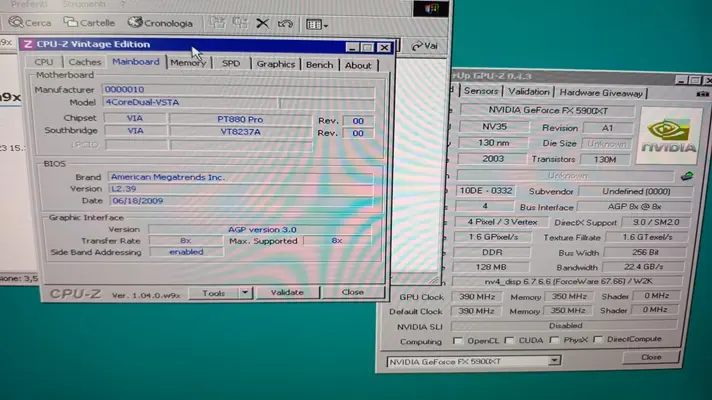Switch to the Sensors tab in GPU-Z
This screenshot has height=400, width=712.
coord(481,91)
